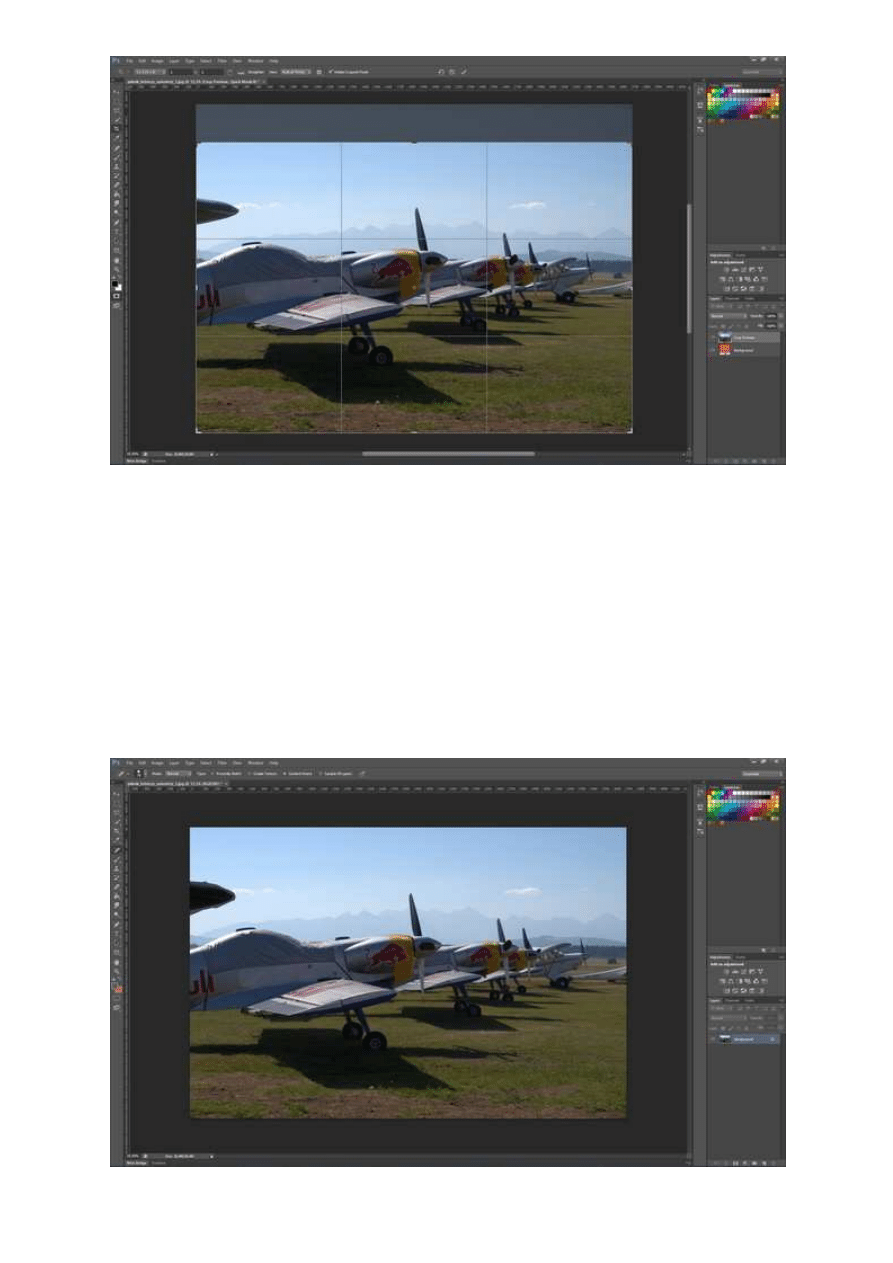Image resolution: width=893 pixels, height=1263 pixels.
Task: Enable the Sample All Layers checkbox
Action: (x=320, y=774)
